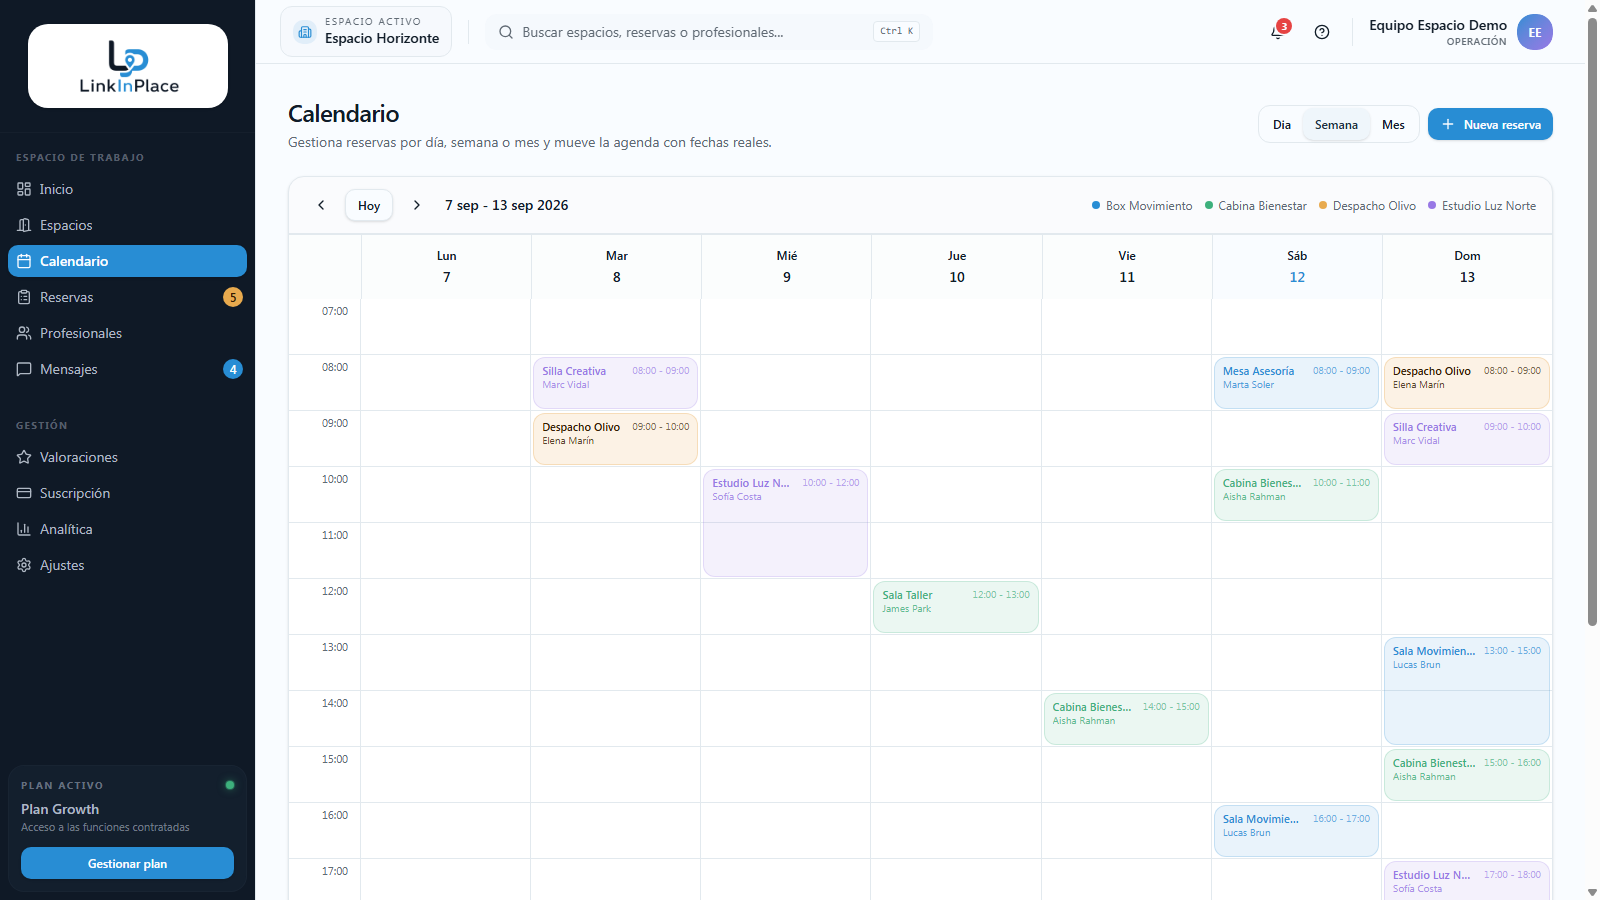Click the Ajustes gear icon
Screen dimensions: 1600x900
pyautogui.click(x=24, y=565)
